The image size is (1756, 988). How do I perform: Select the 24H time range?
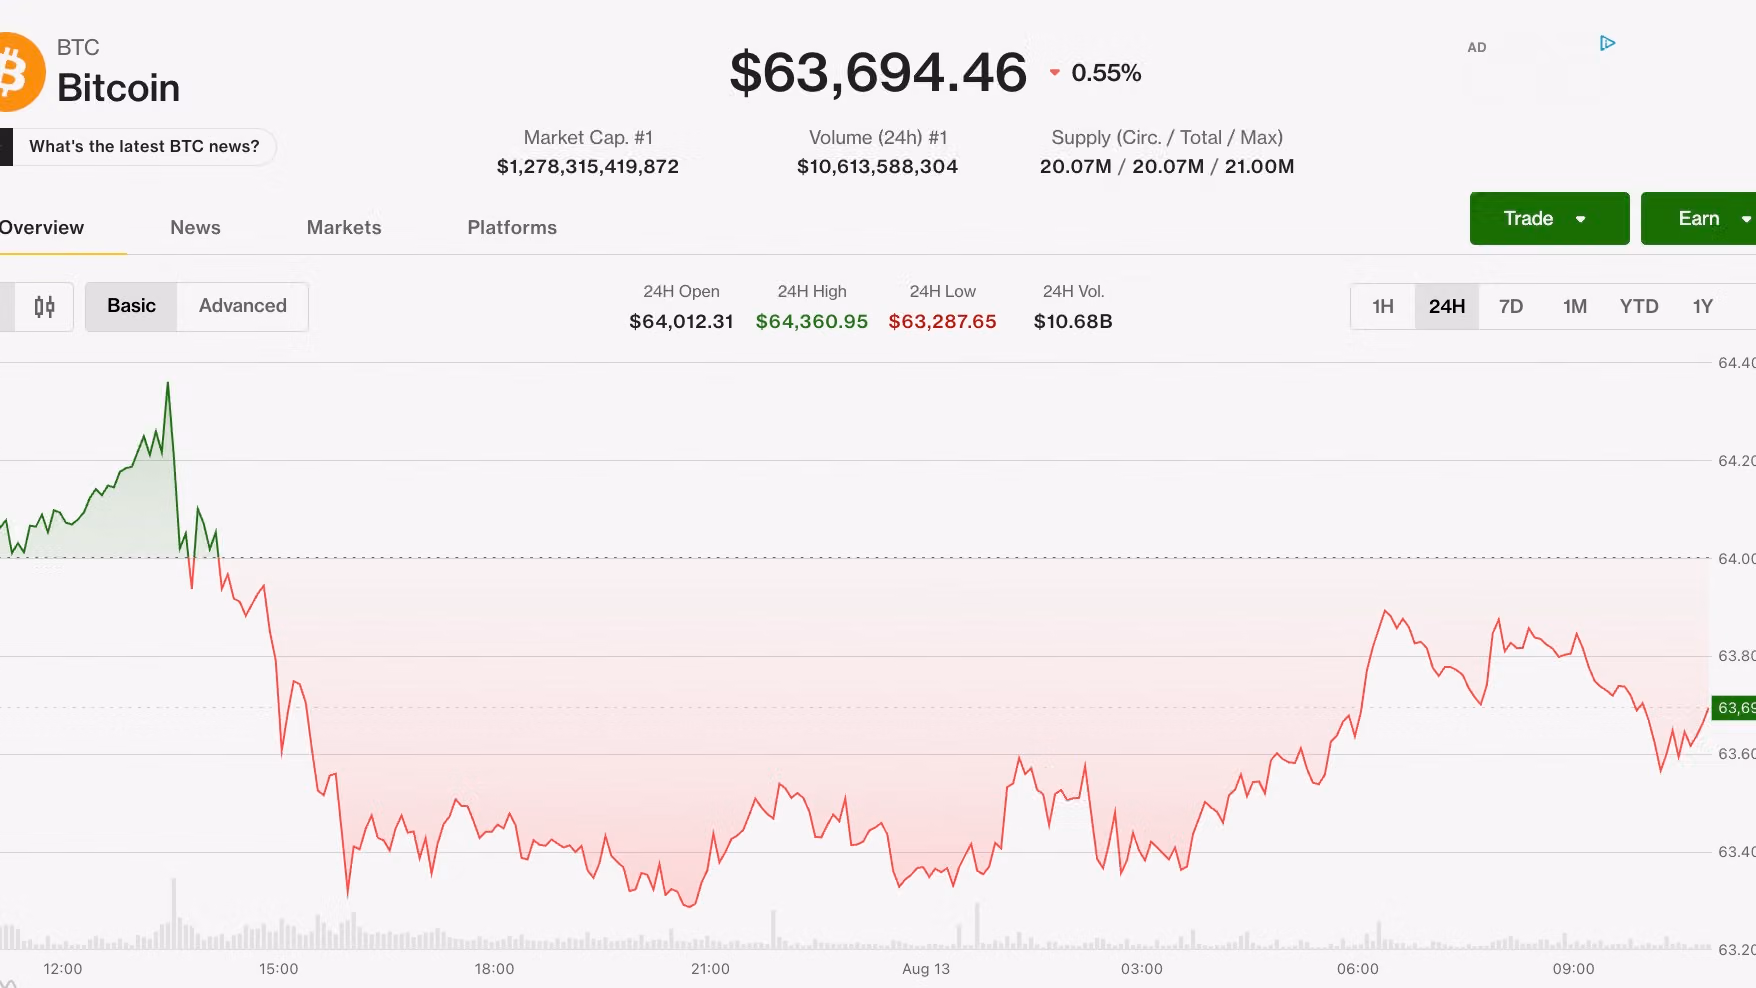(1447, 306)
